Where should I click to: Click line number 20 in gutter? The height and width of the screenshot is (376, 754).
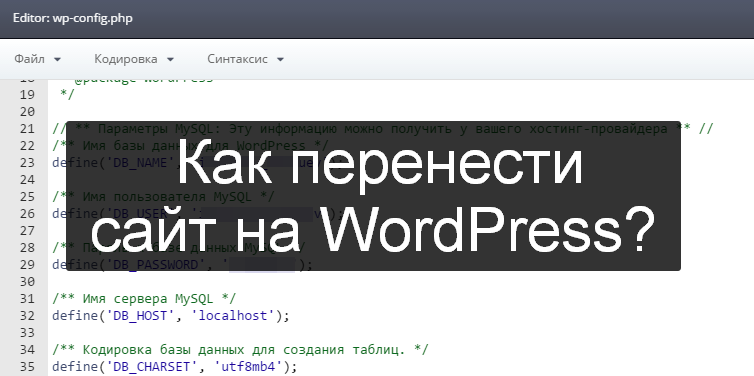click(x=27, y=112)
